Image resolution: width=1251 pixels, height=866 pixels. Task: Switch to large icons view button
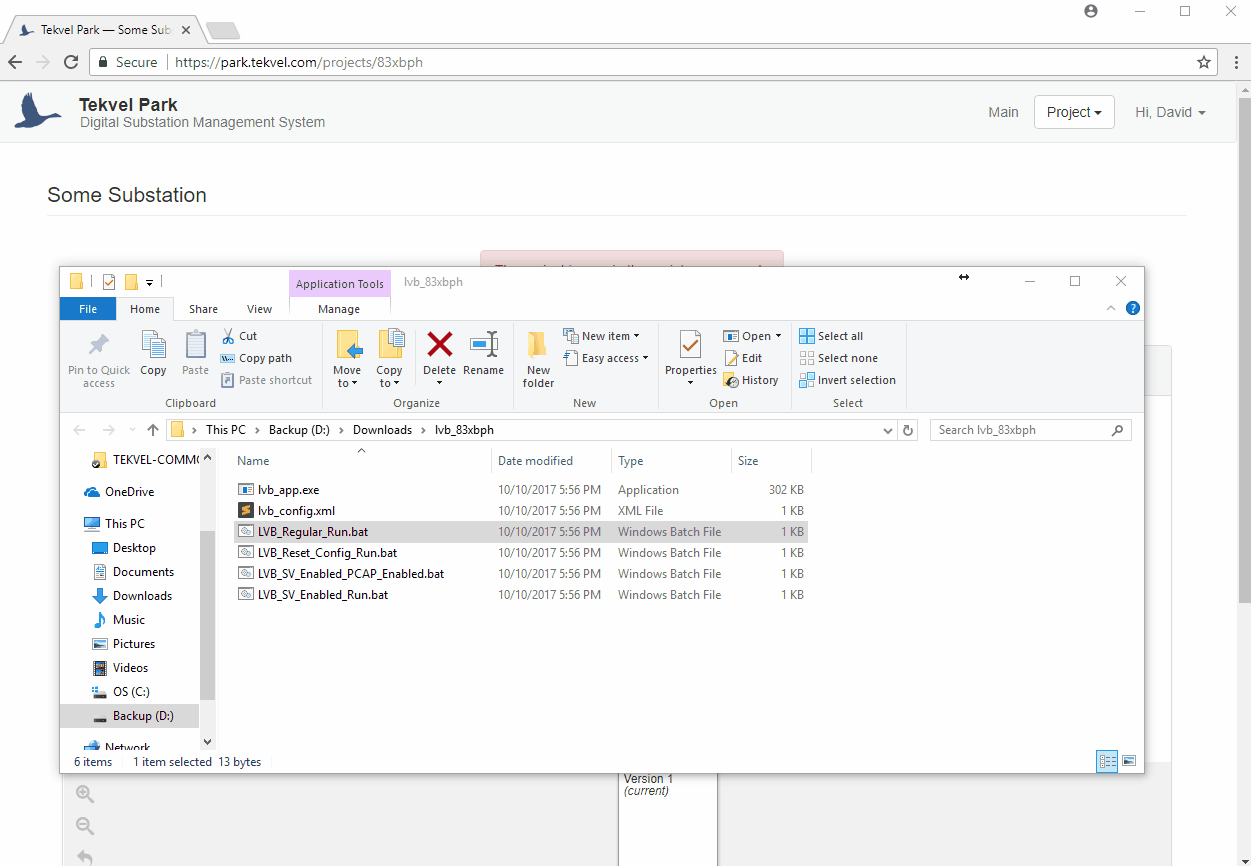point(1129,761)
